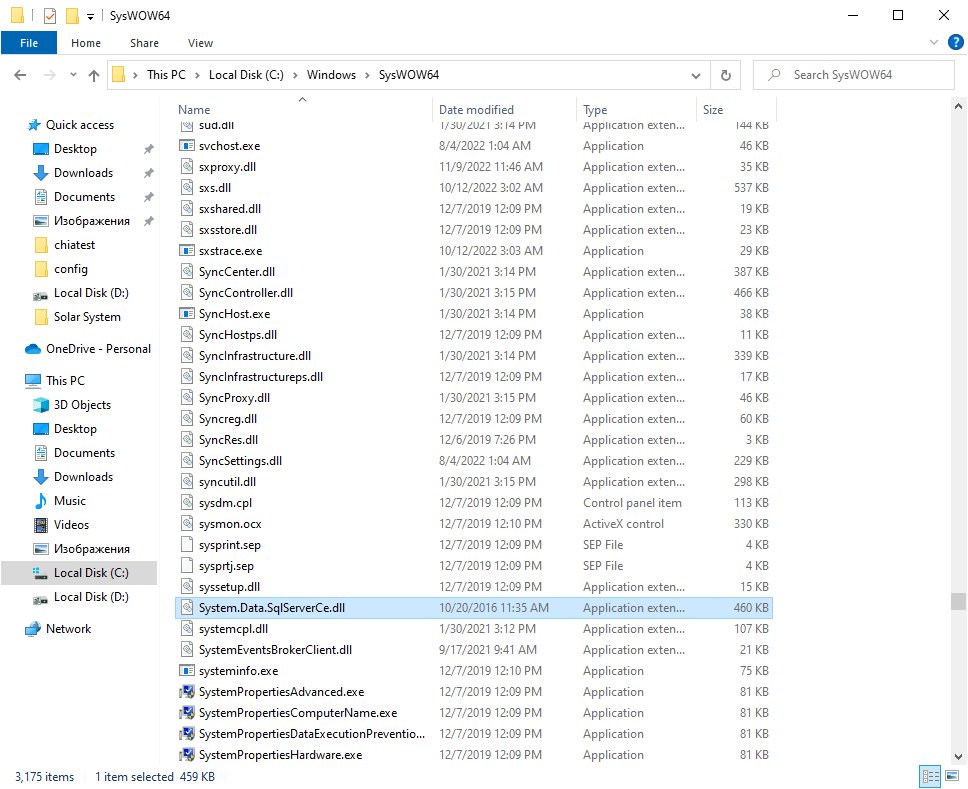Unpin Desktop from Quick access
The width and height of the screenshot is (968, 789).
[148, 148]
